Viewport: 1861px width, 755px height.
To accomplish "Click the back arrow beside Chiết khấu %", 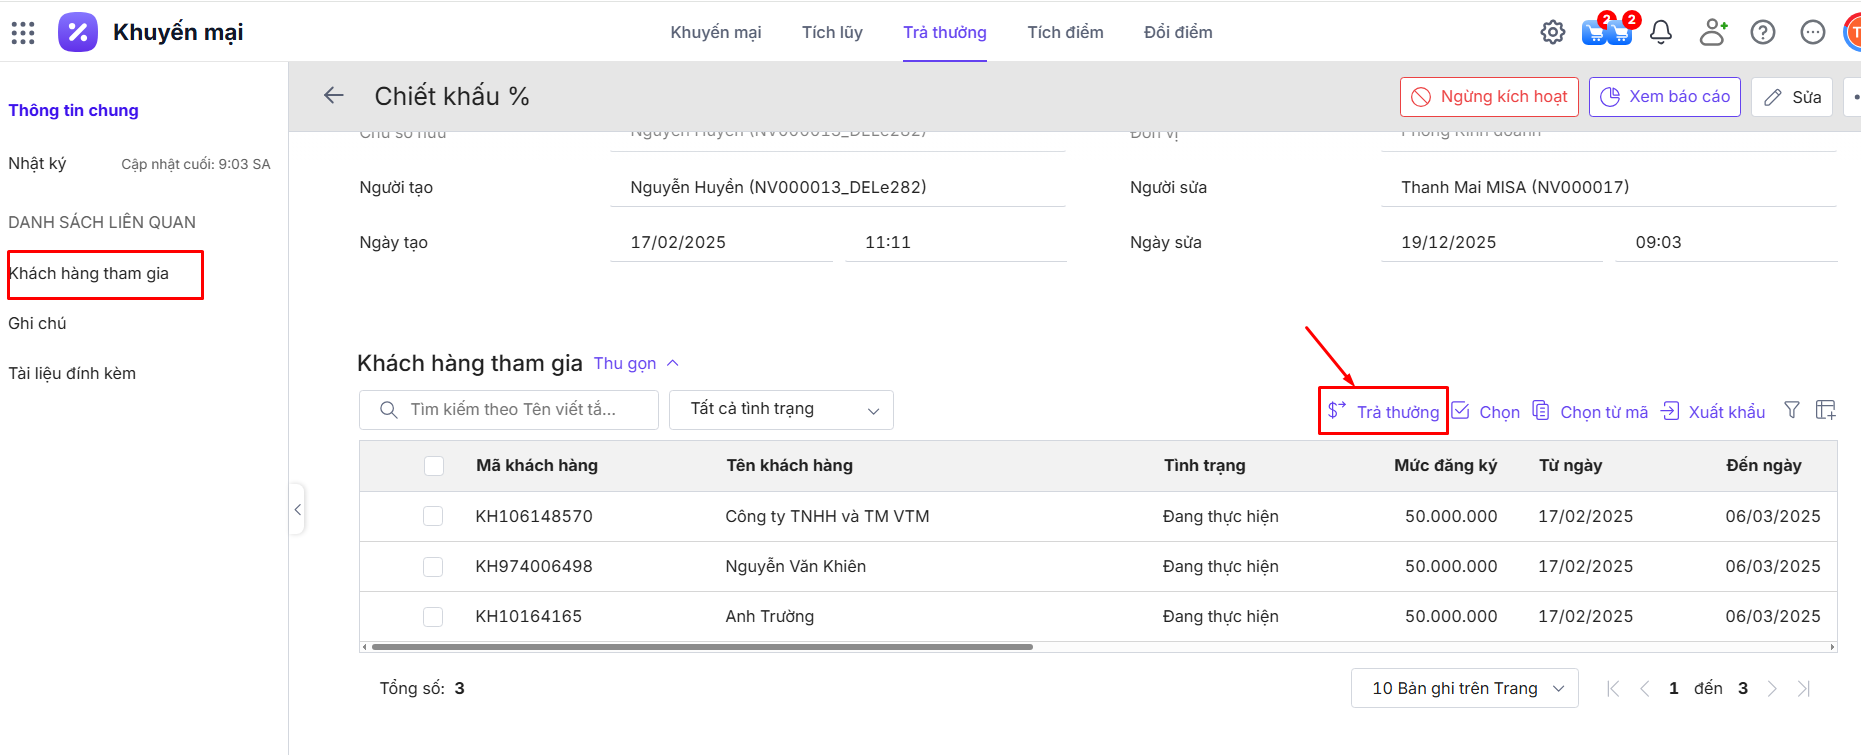I will (334, 96).
